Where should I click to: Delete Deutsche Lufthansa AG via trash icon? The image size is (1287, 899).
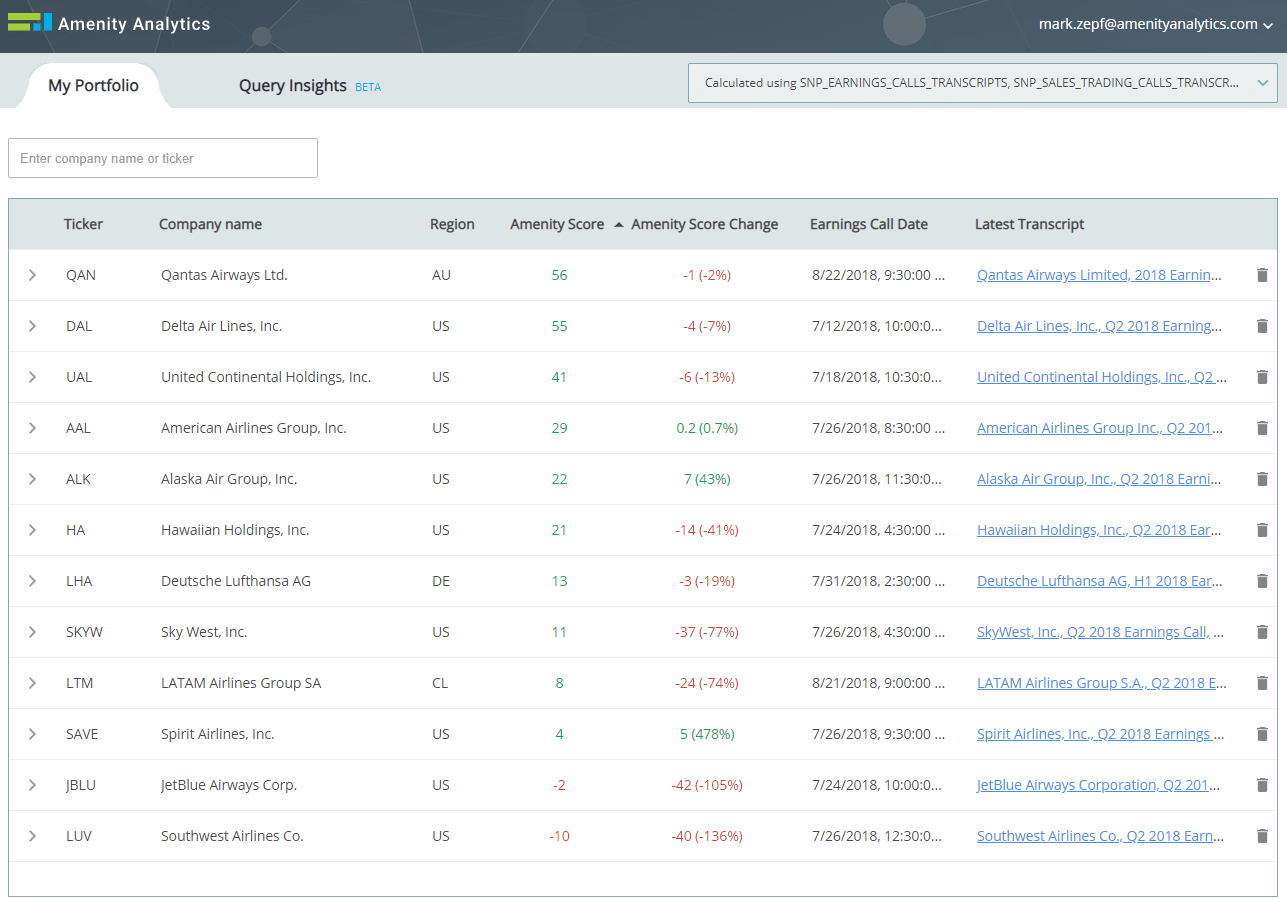tap(1262, 581)
